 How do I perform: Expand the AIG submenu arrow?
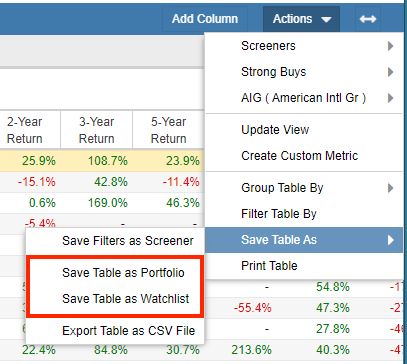[391, 98]
